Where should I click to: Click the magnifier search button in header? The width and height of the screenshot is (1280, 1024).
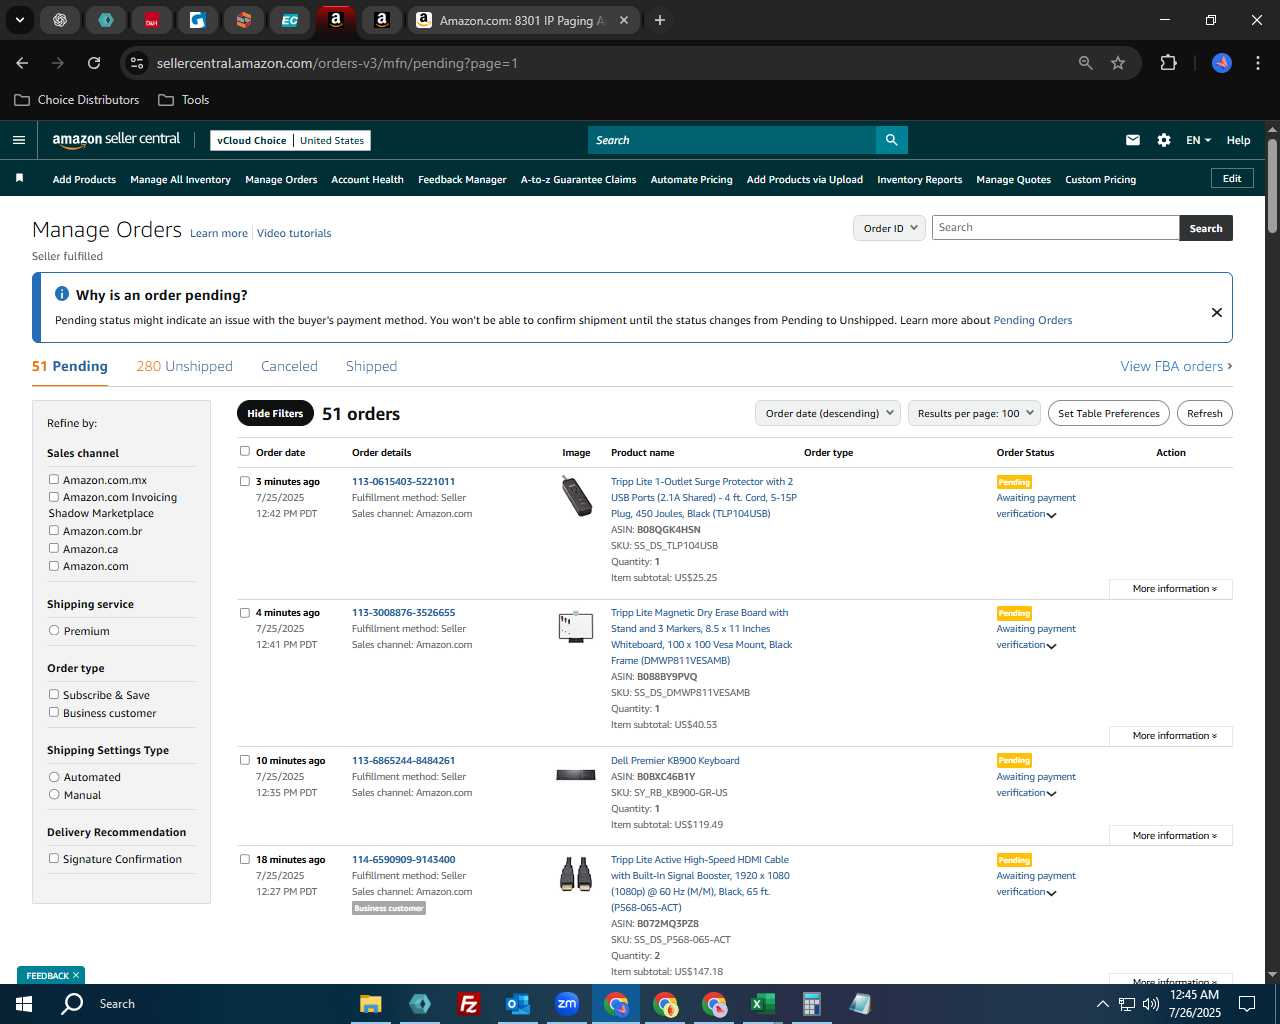pos(892,140)
